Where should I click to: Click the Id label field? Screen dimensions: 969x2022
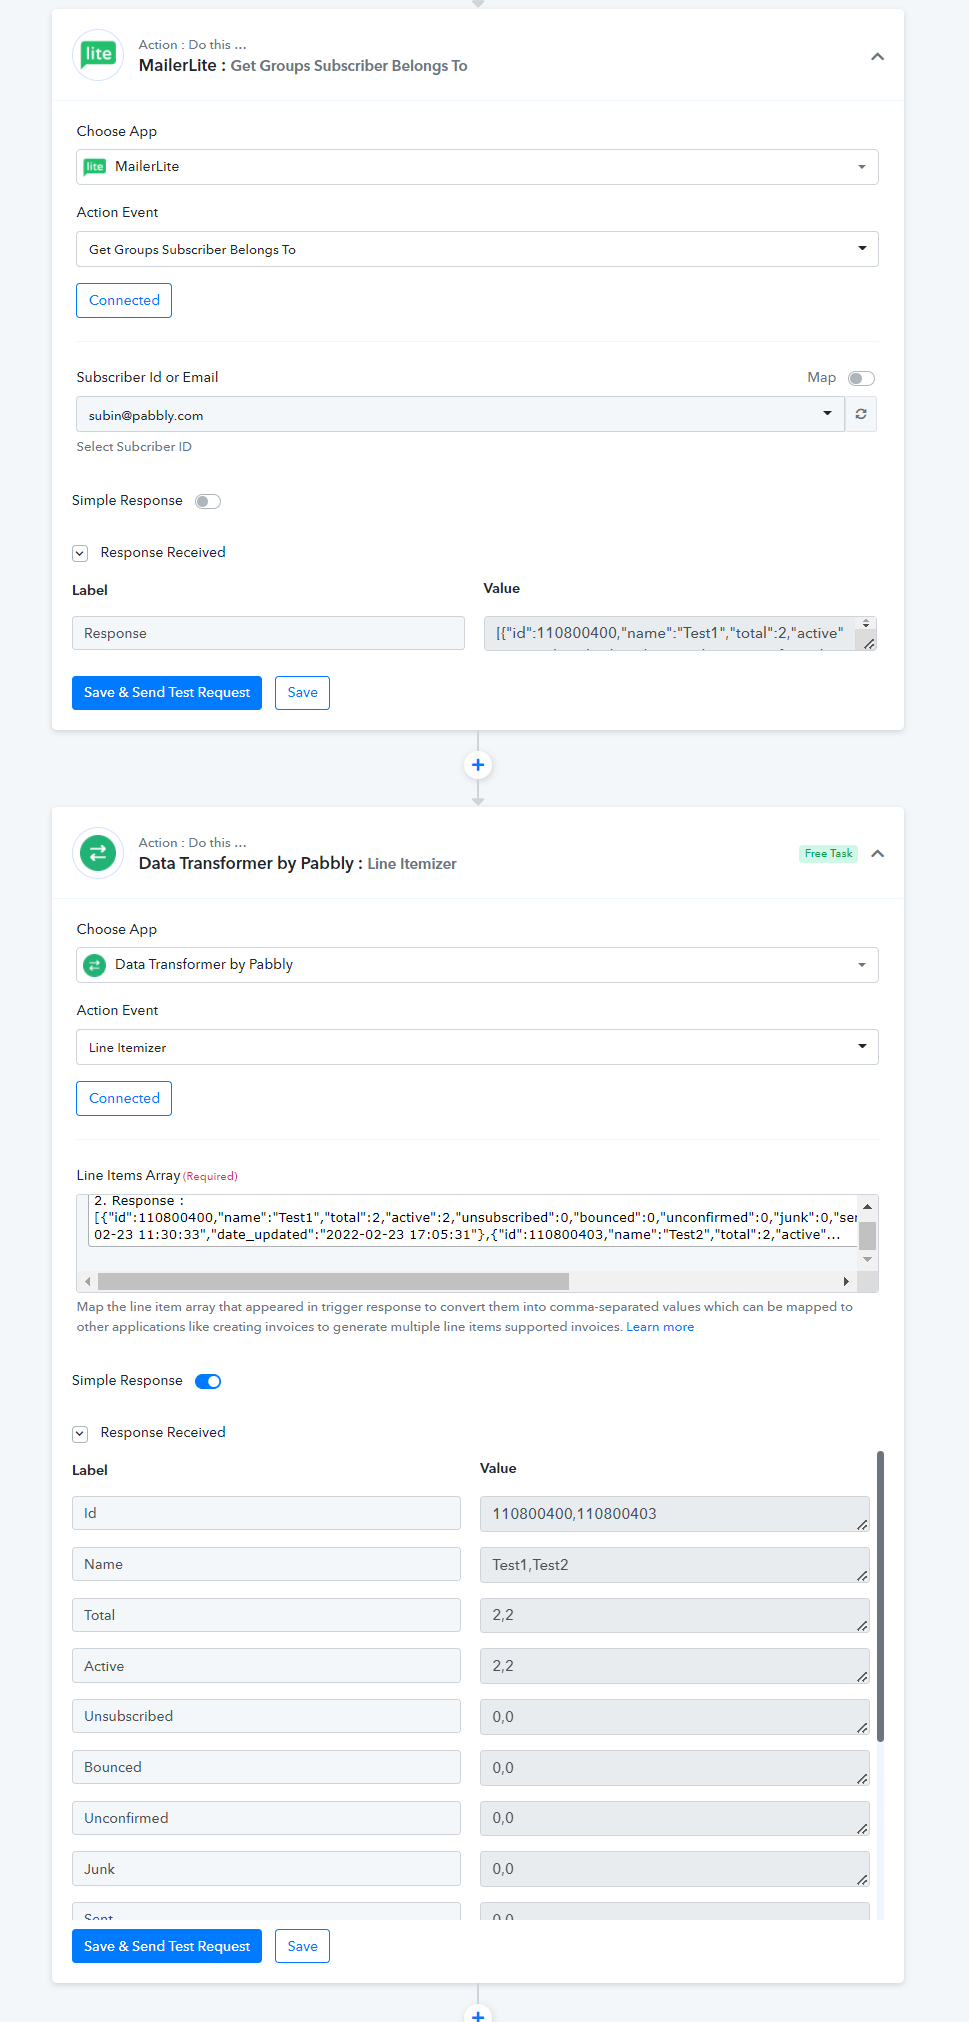266,1513
